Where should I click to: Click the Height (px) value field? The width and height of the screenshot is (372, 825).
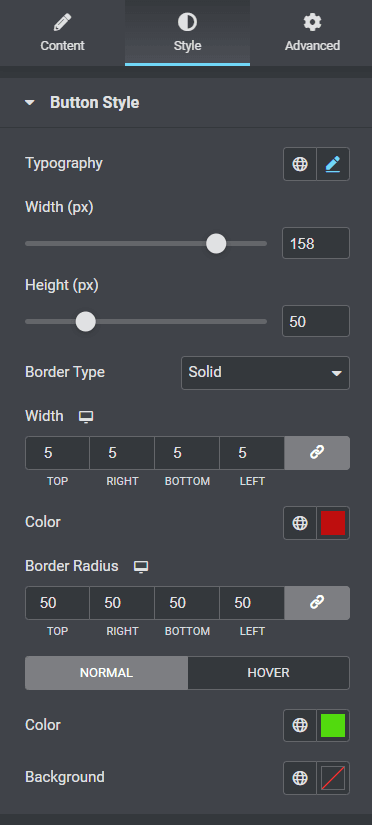(x=316, y=321)
